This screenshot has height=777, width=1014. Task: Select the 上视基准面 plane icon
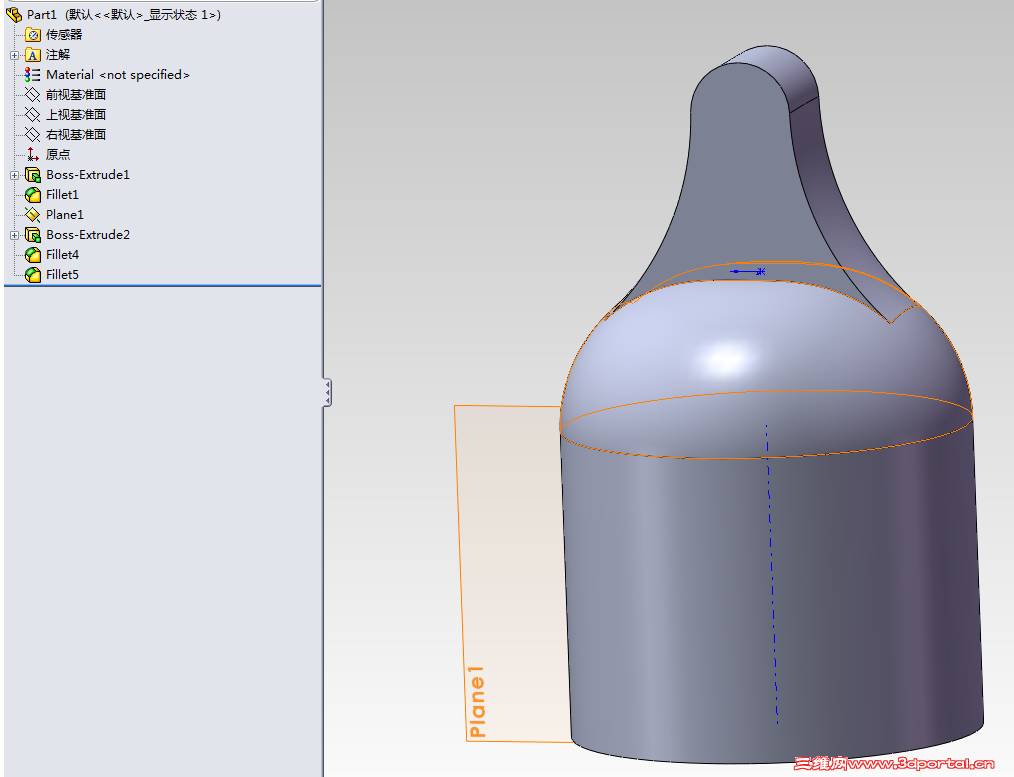pos(32,115)
